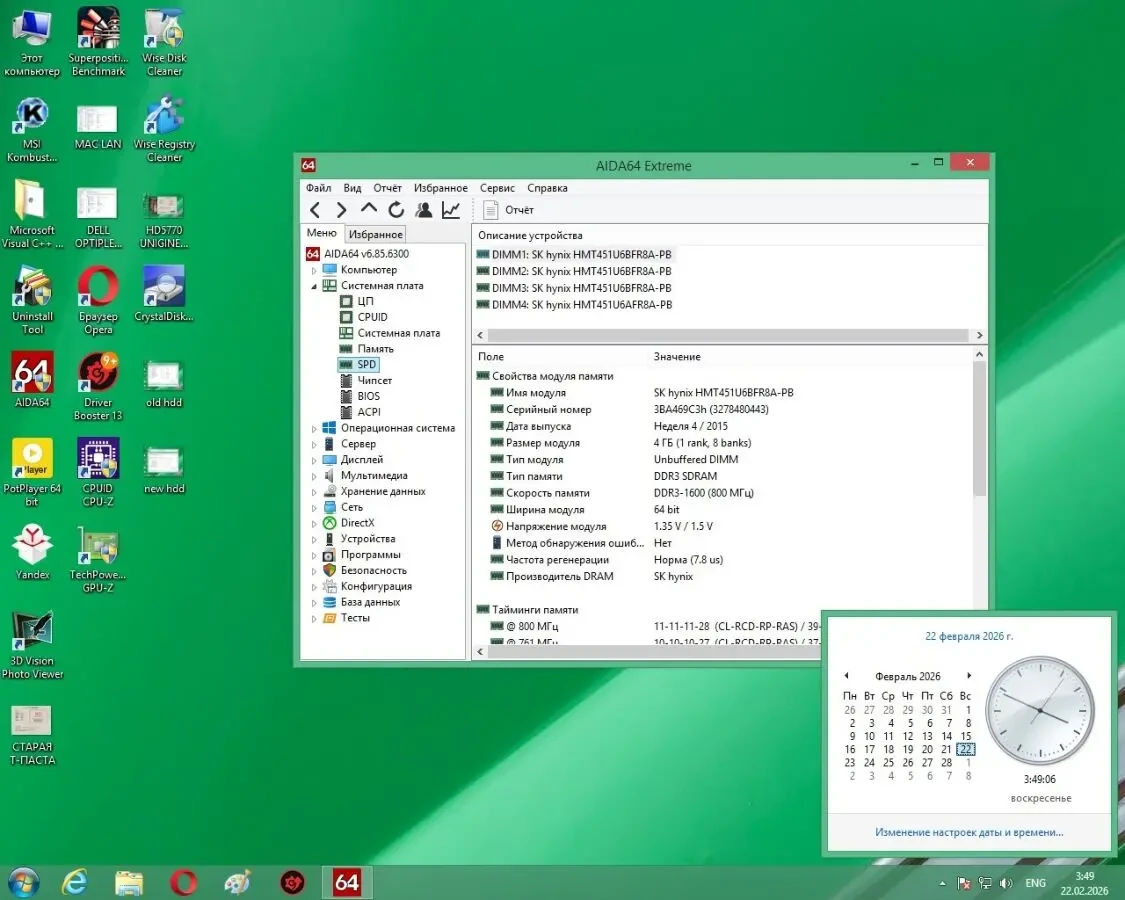Open CPUID CPU-Z desktop icon
Screen dimensions: 1125x900
(x=98, y=473)
